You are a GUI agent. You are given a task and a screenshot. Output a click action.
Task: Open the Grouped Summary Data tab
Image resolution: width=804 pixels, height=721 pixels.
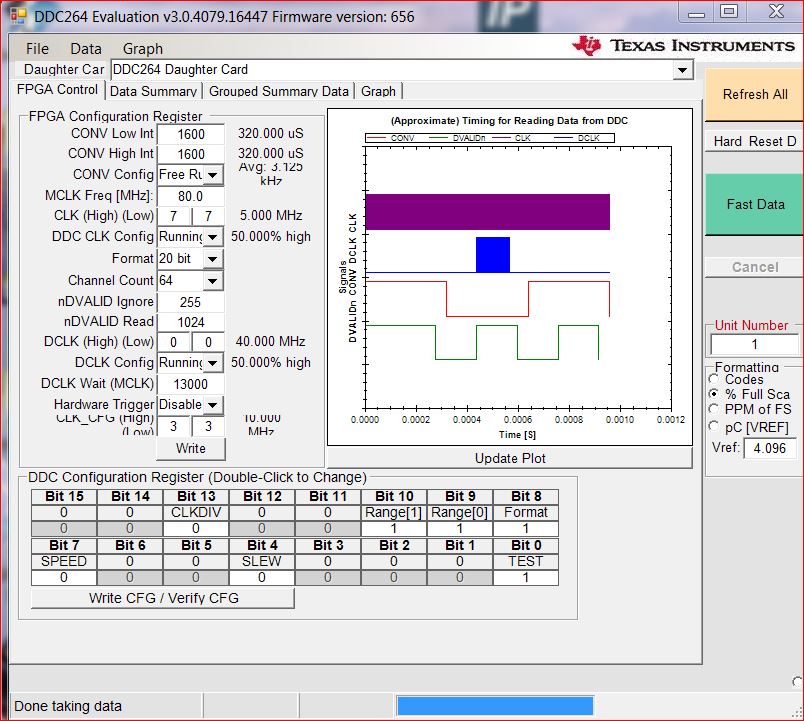278,91
